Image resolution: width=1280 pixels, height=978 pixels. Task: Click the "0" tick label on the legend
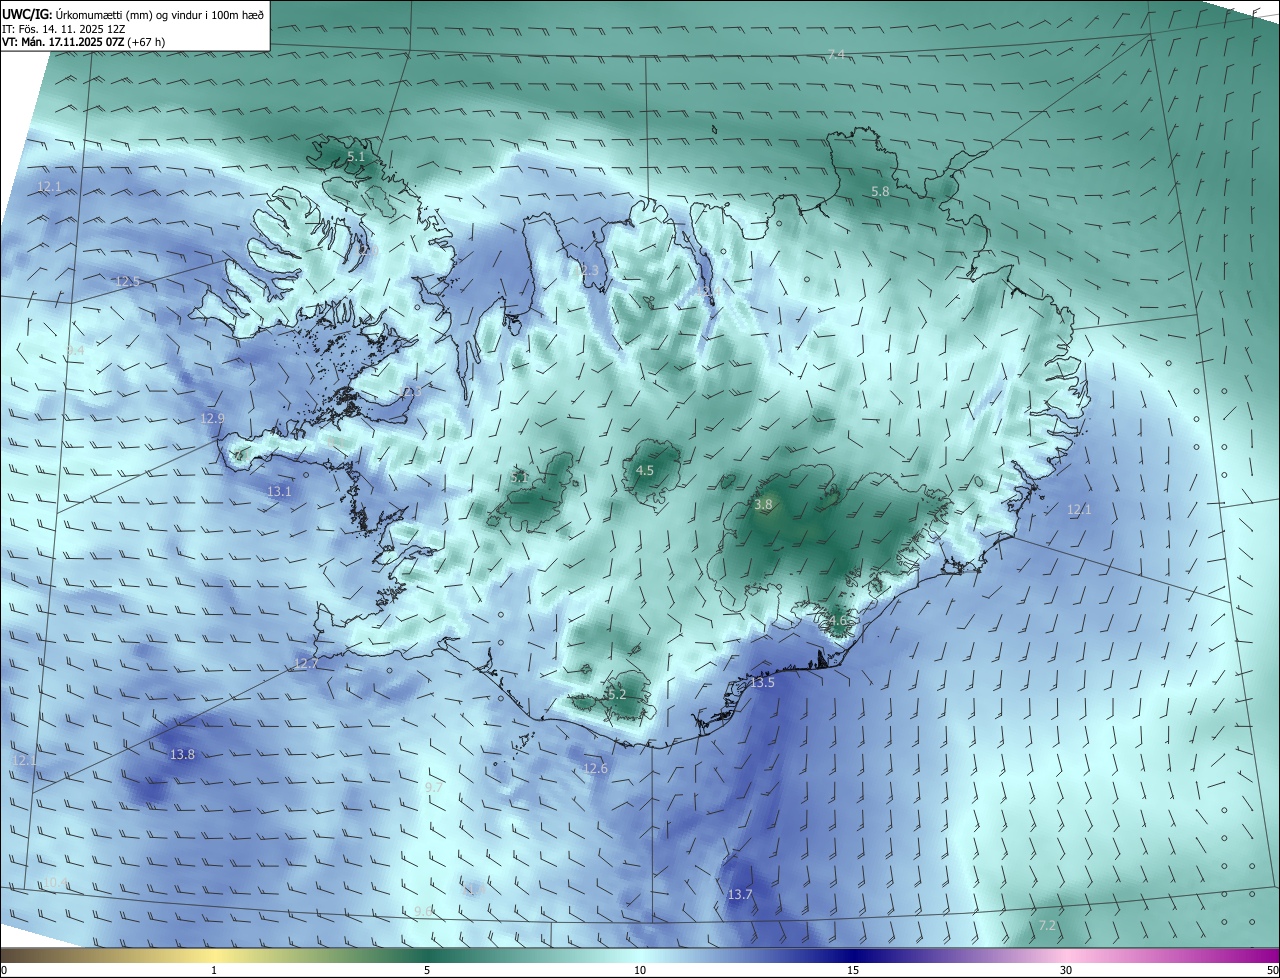tap(4, 971)
